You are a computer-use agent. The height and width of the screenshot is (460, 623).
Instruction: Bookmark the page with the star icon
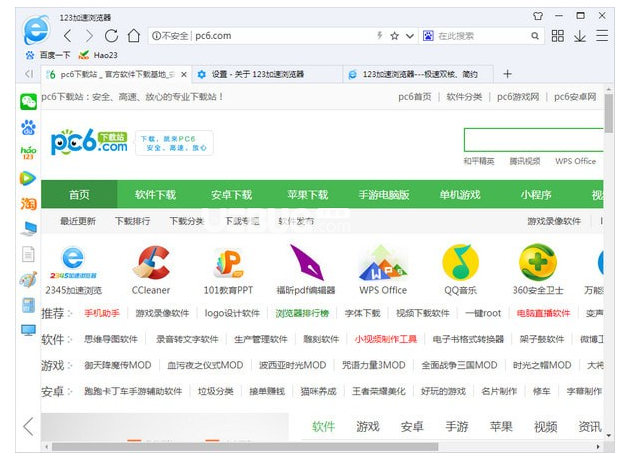pyautogui.click(x=394, y=36)
